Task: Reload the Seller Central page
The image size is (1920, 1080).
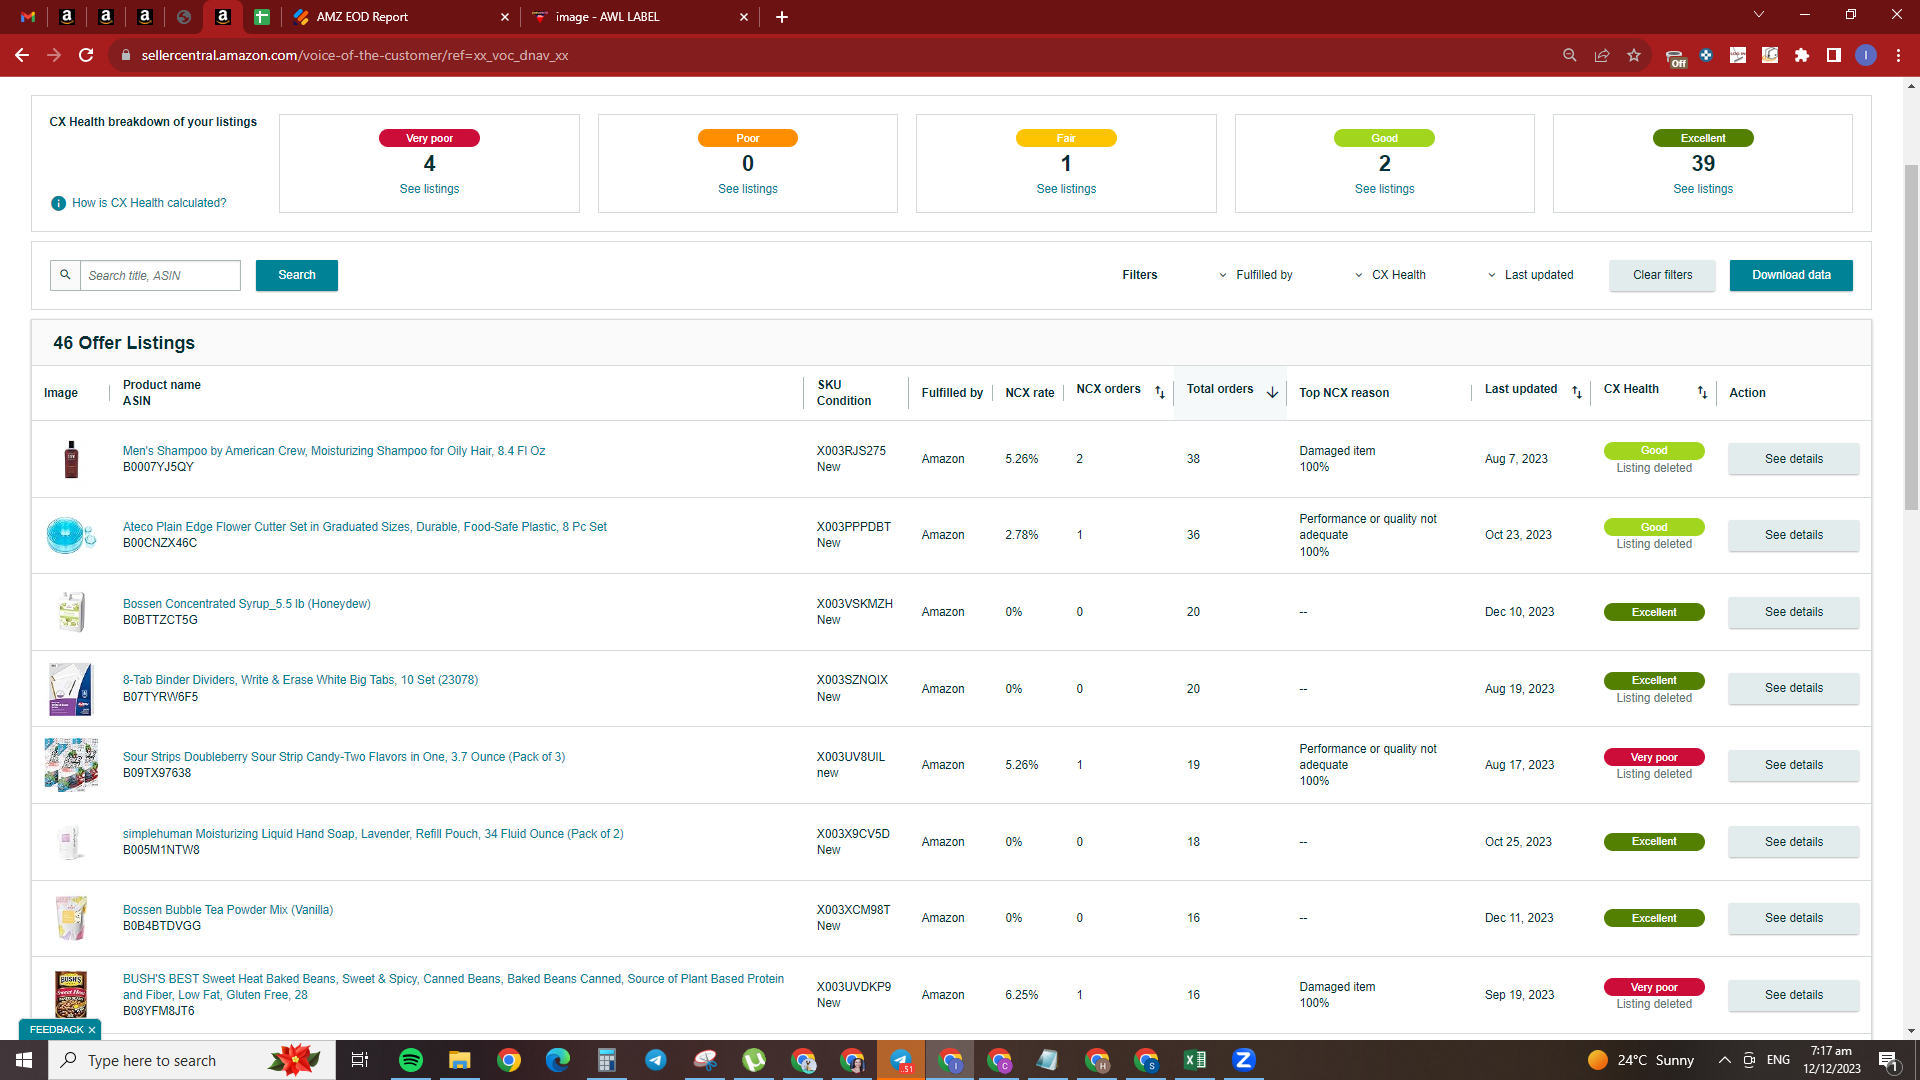Action: click(86, 55)
